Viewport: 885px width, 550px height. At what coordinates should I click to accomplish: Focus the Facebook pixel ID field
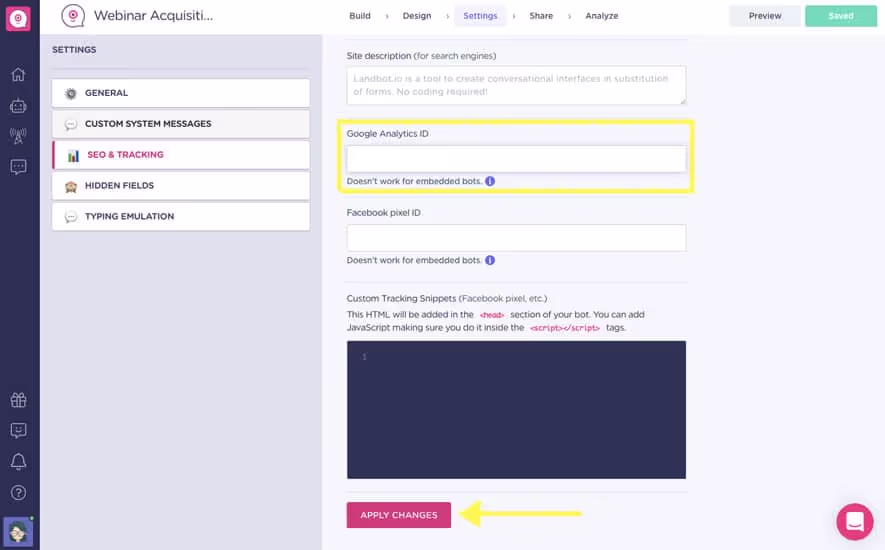(x=516, y=238)
